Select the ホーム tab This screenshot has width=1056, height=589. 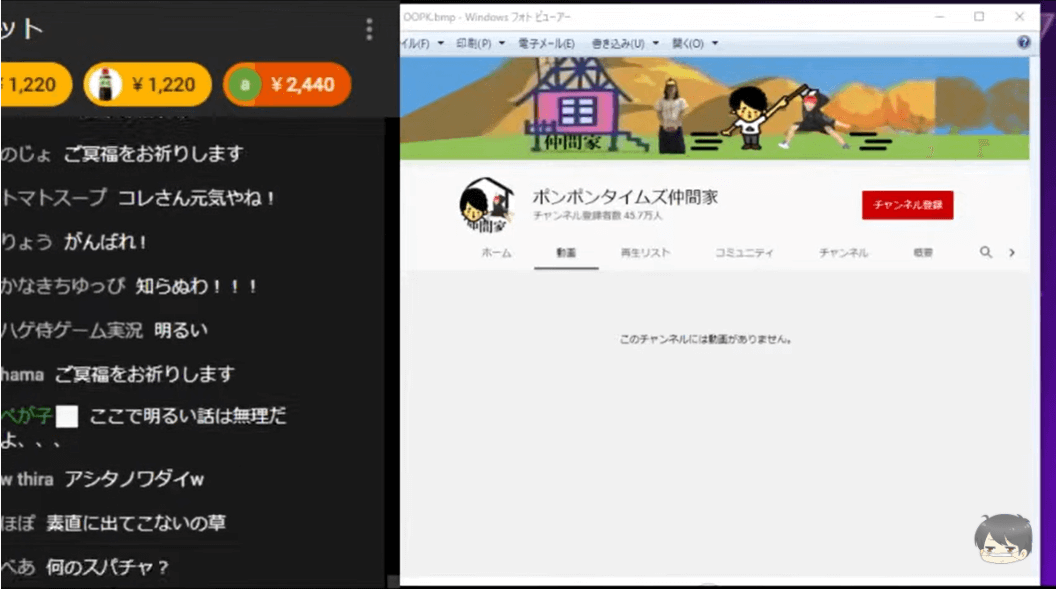point(499,252)
